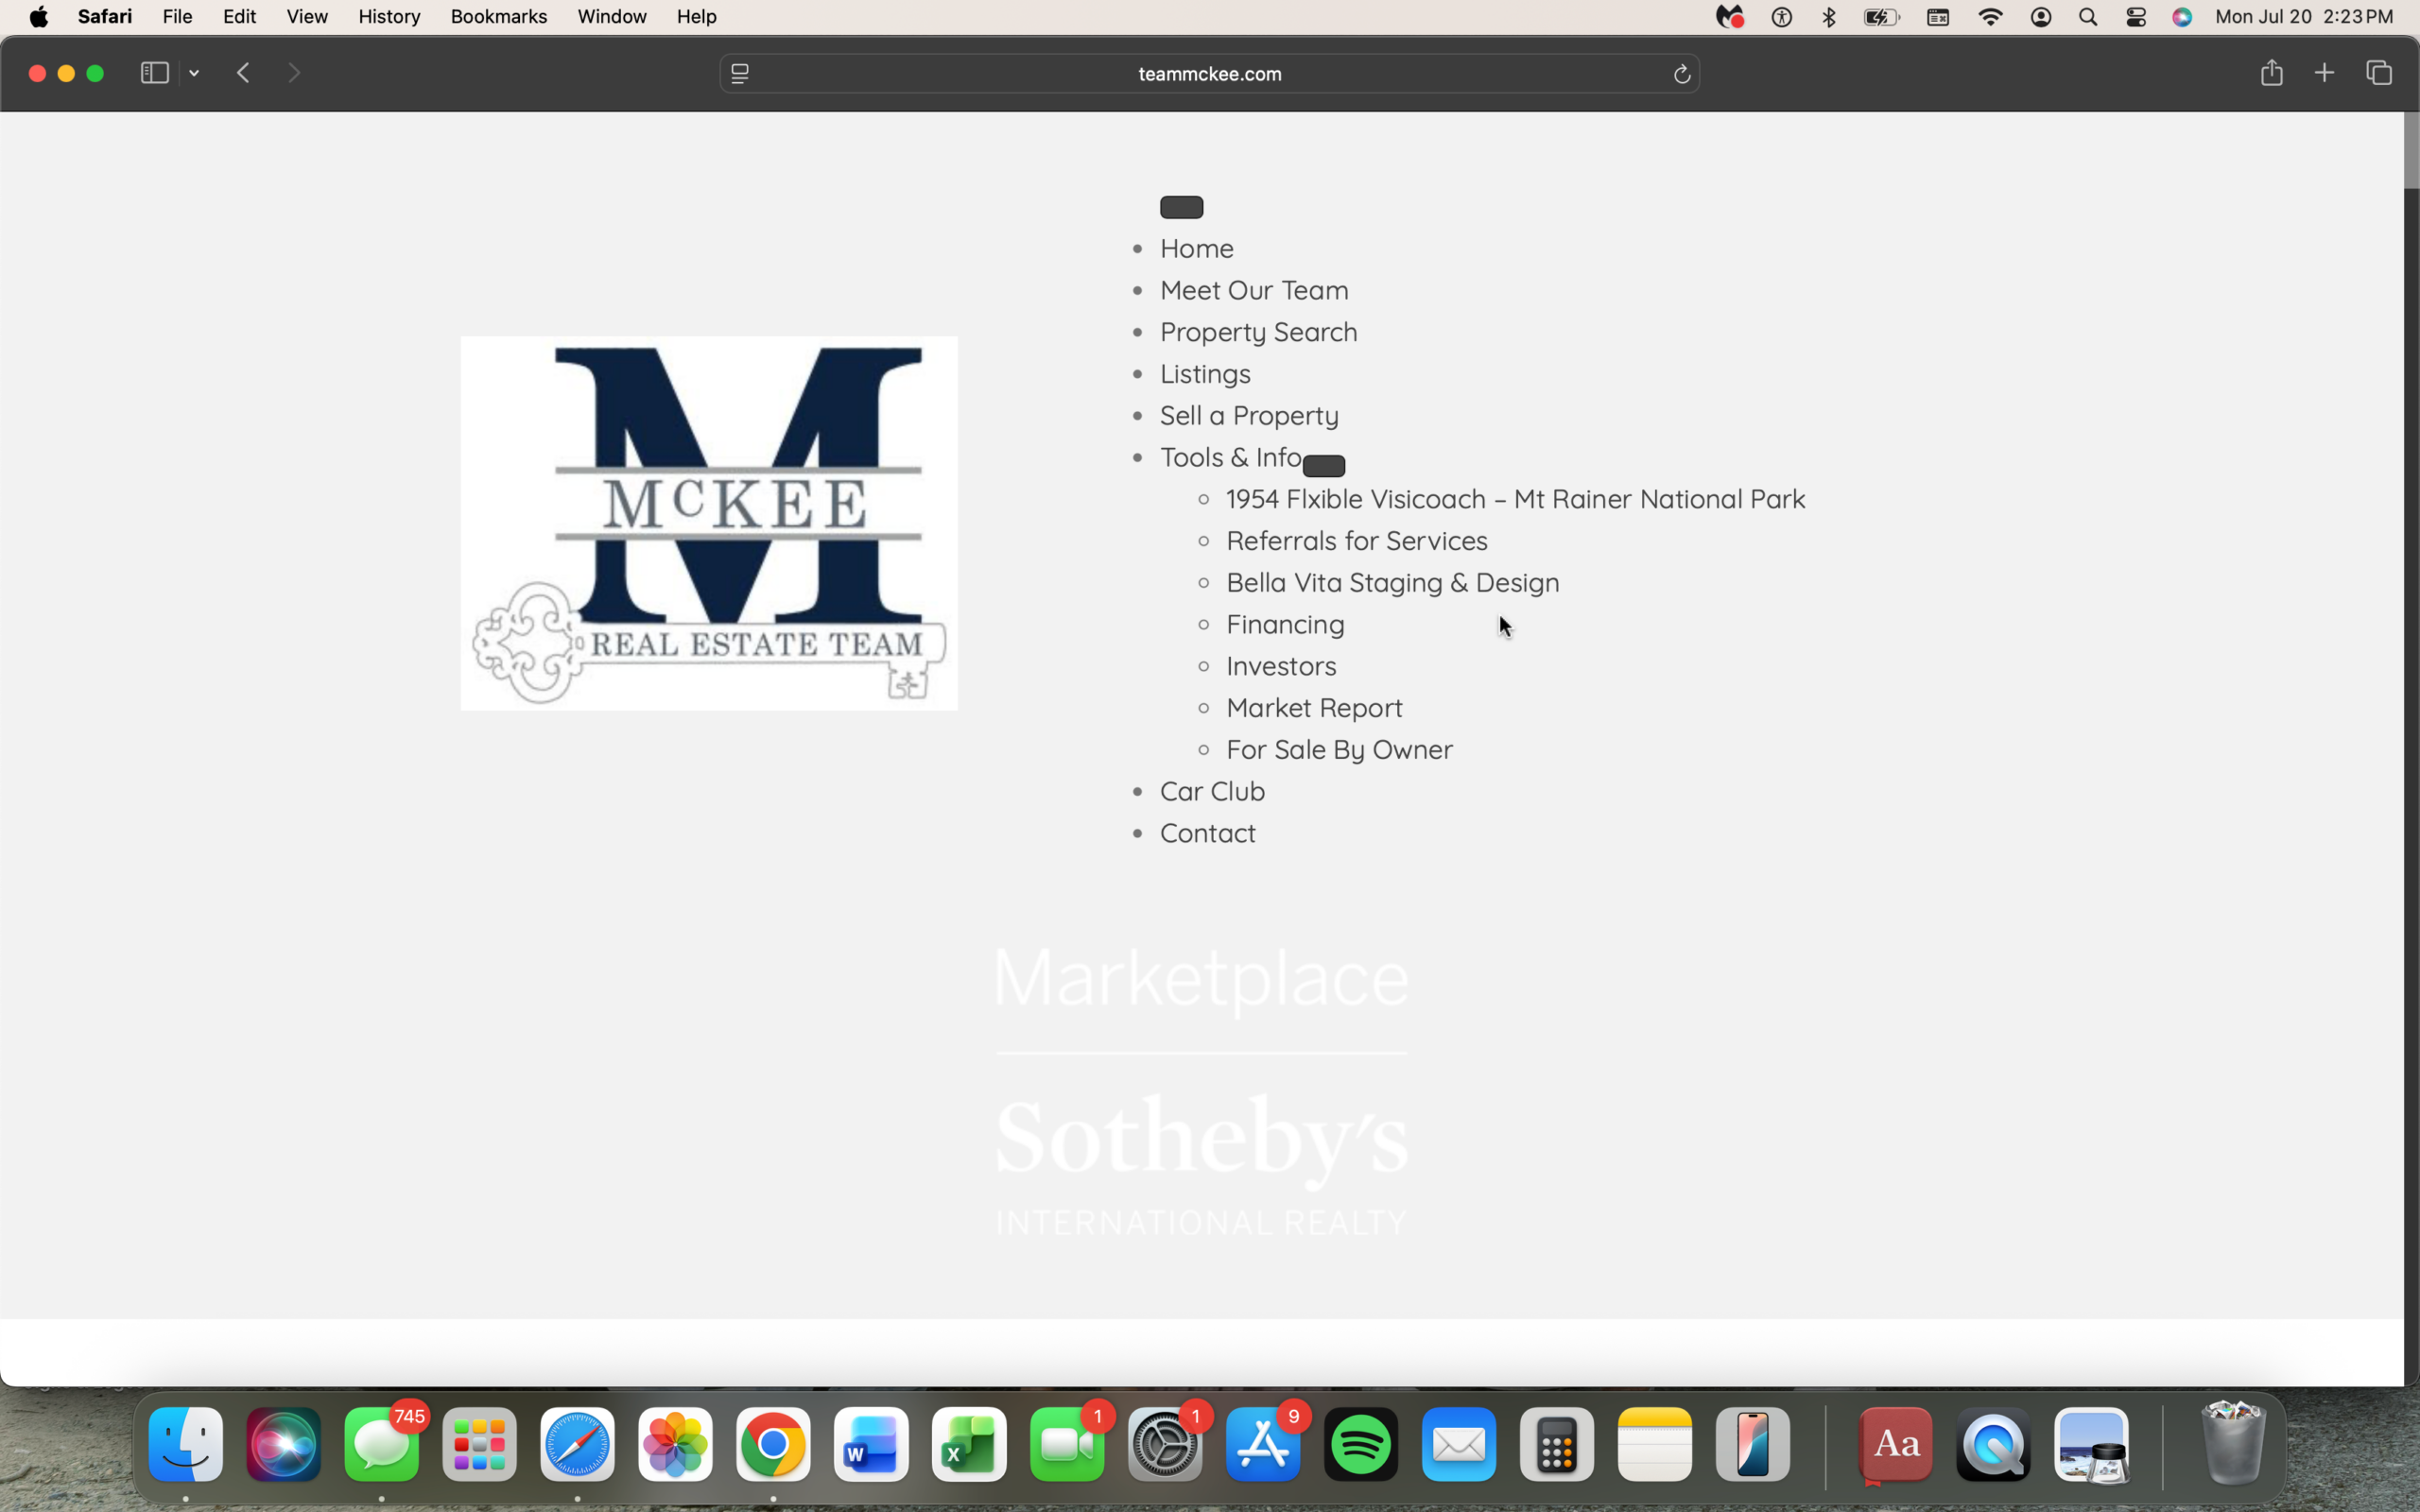This screenshot has width=2420, height=1512.
Task: Open the Trash in dock
Action: (2234, 1444)
